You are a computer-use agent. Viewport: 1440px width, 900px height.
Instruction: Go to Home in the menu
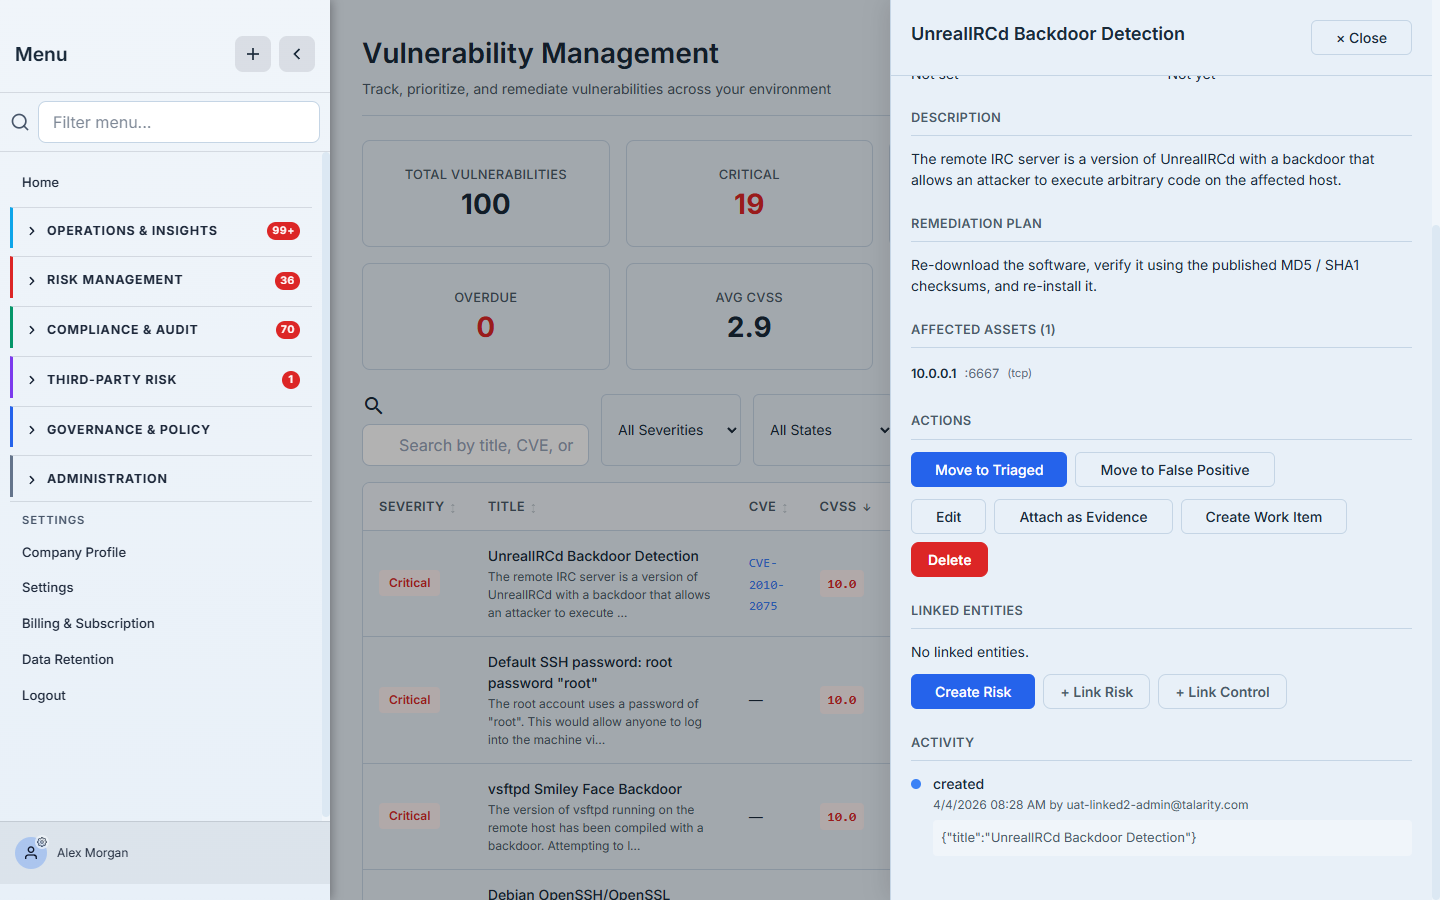[41, 182]
